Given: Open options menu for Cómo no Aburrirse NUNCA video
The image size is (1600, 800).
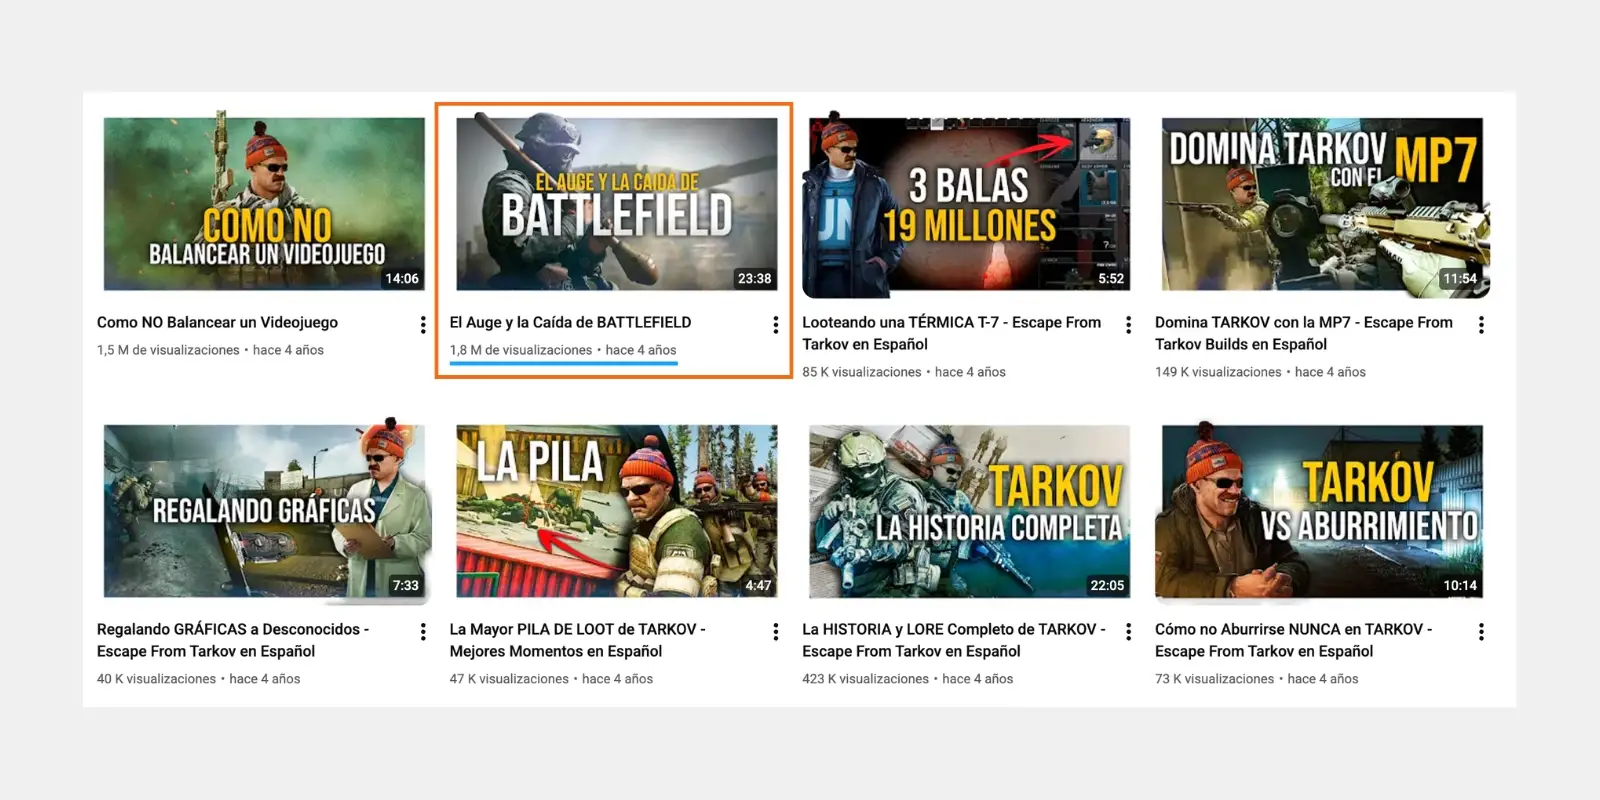Looking at the screenshot, I should click(1481, 632).
